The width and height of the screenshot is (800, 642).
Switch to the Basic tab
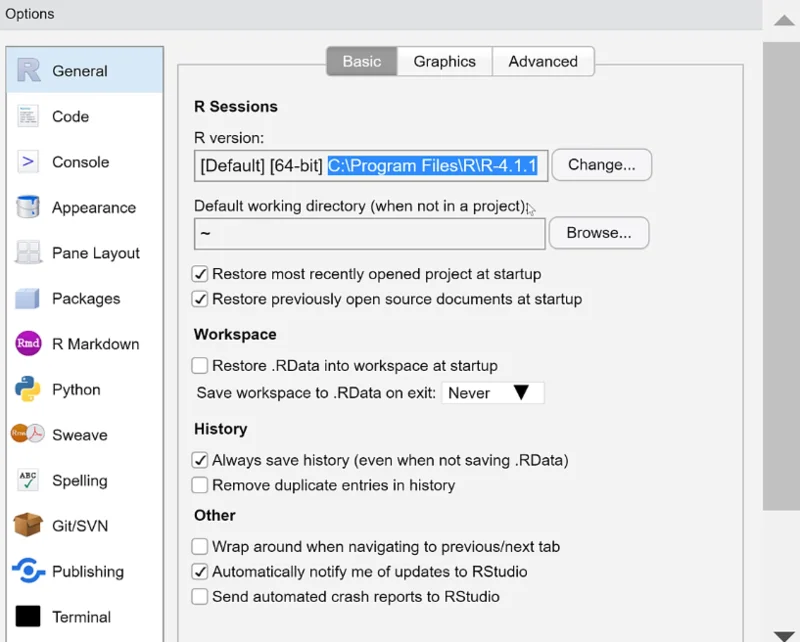[x=362, y=61]
